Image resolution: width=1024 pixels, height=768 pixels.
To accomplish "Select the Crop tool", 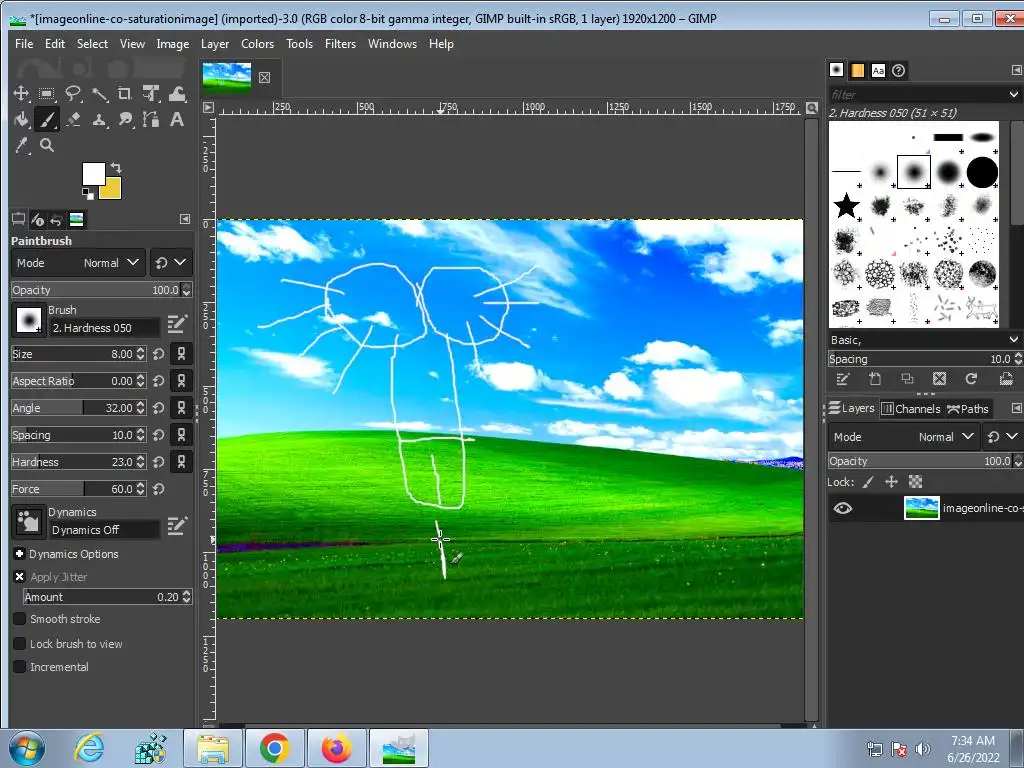I will [x=125, y=93].
